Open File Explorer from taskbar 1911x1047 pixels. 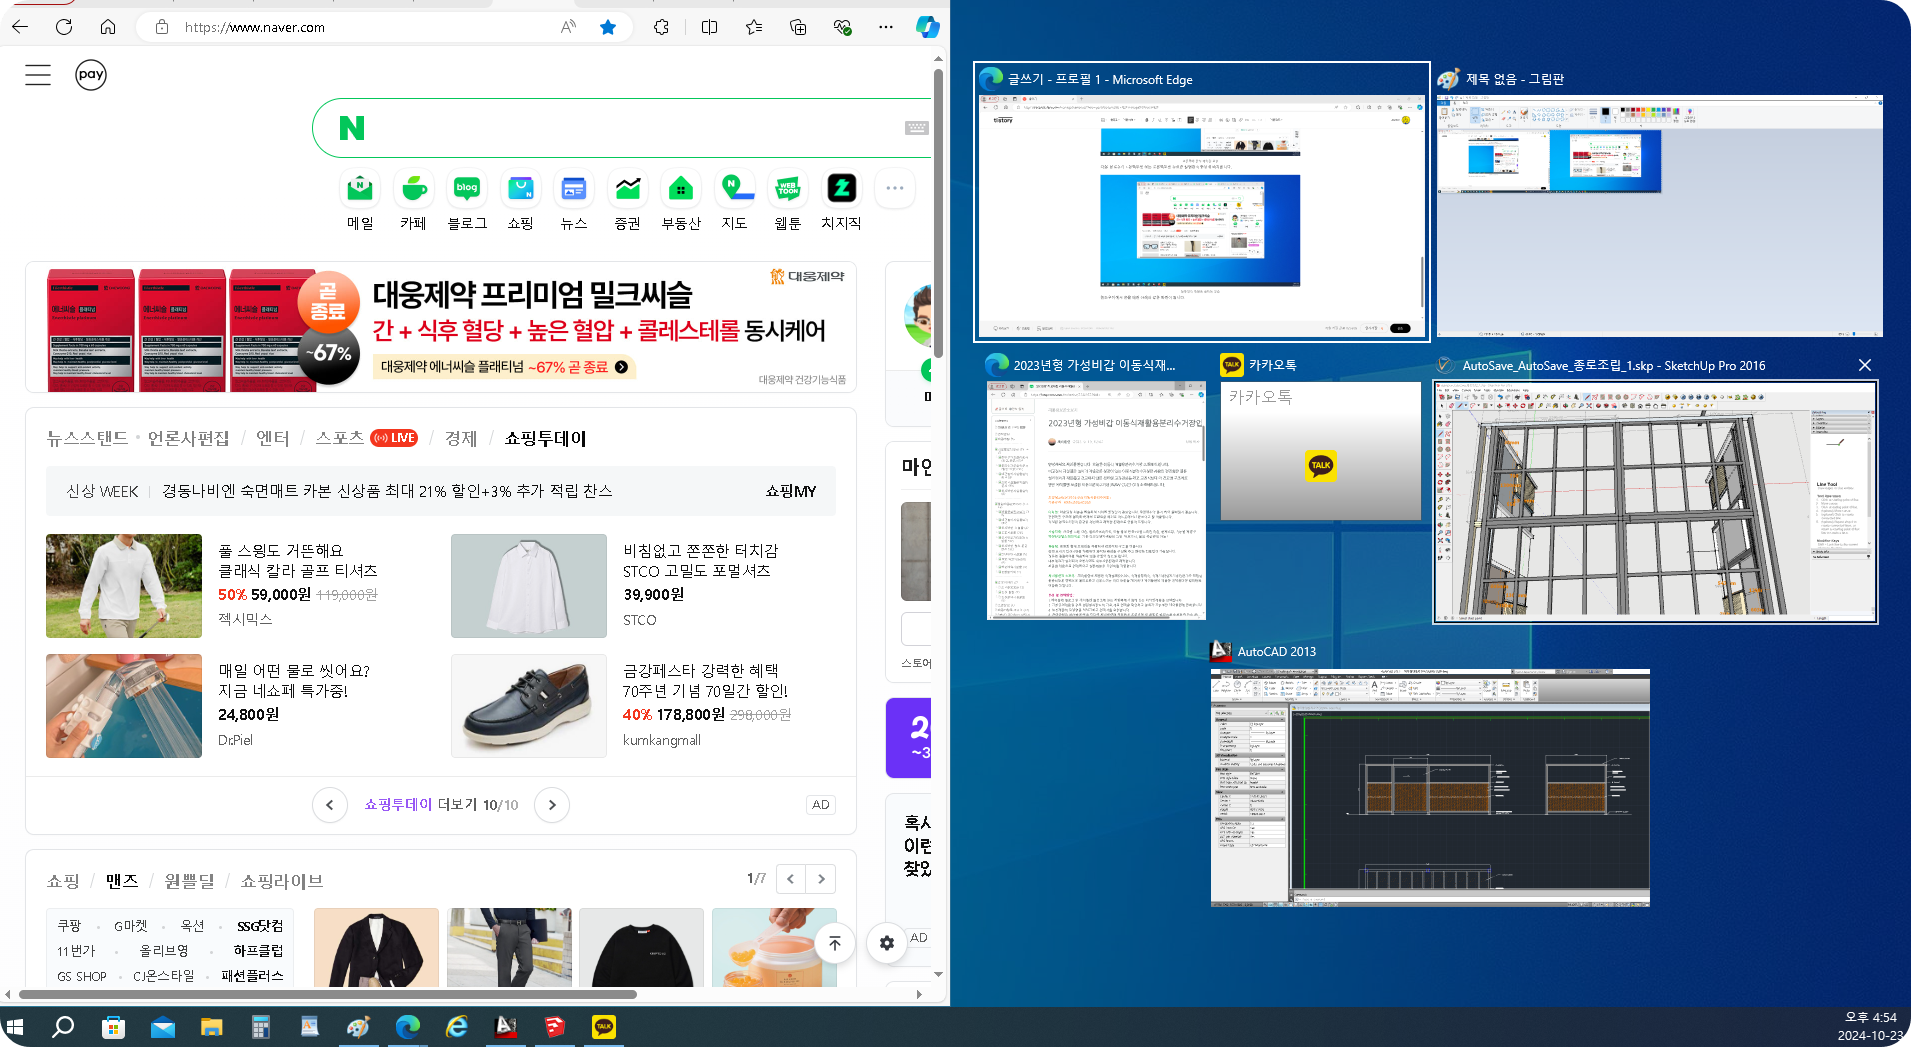tap(211, 1027)
